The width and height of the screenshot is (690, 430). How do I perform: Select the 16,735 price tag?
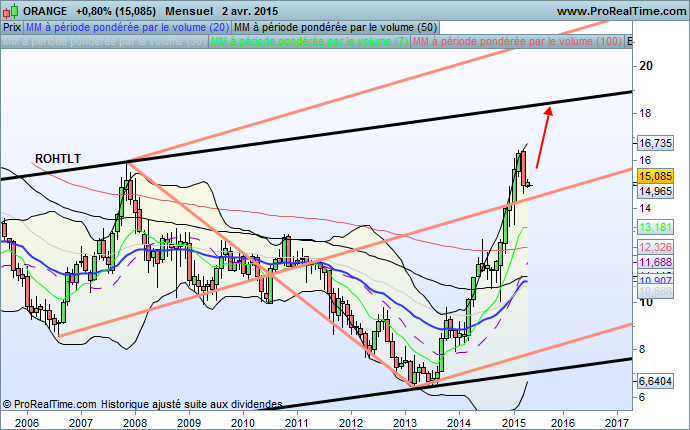point(655,143)
